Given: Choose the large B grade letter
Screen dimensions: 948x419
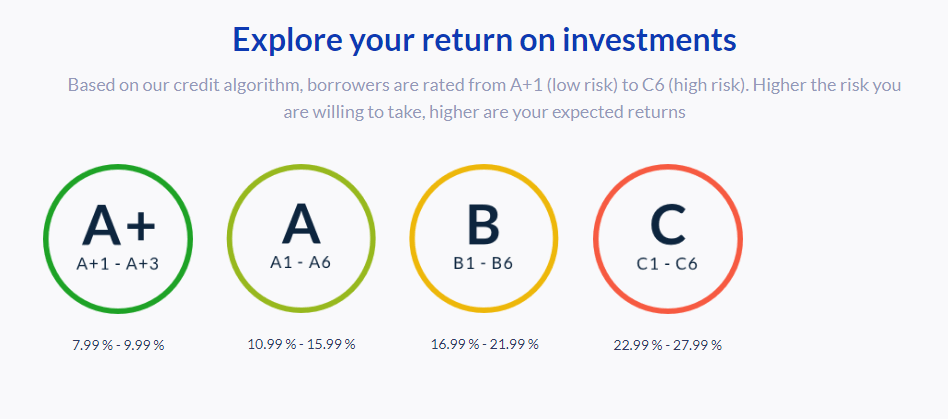Looking at the screenshot, I should pos(484,224).
